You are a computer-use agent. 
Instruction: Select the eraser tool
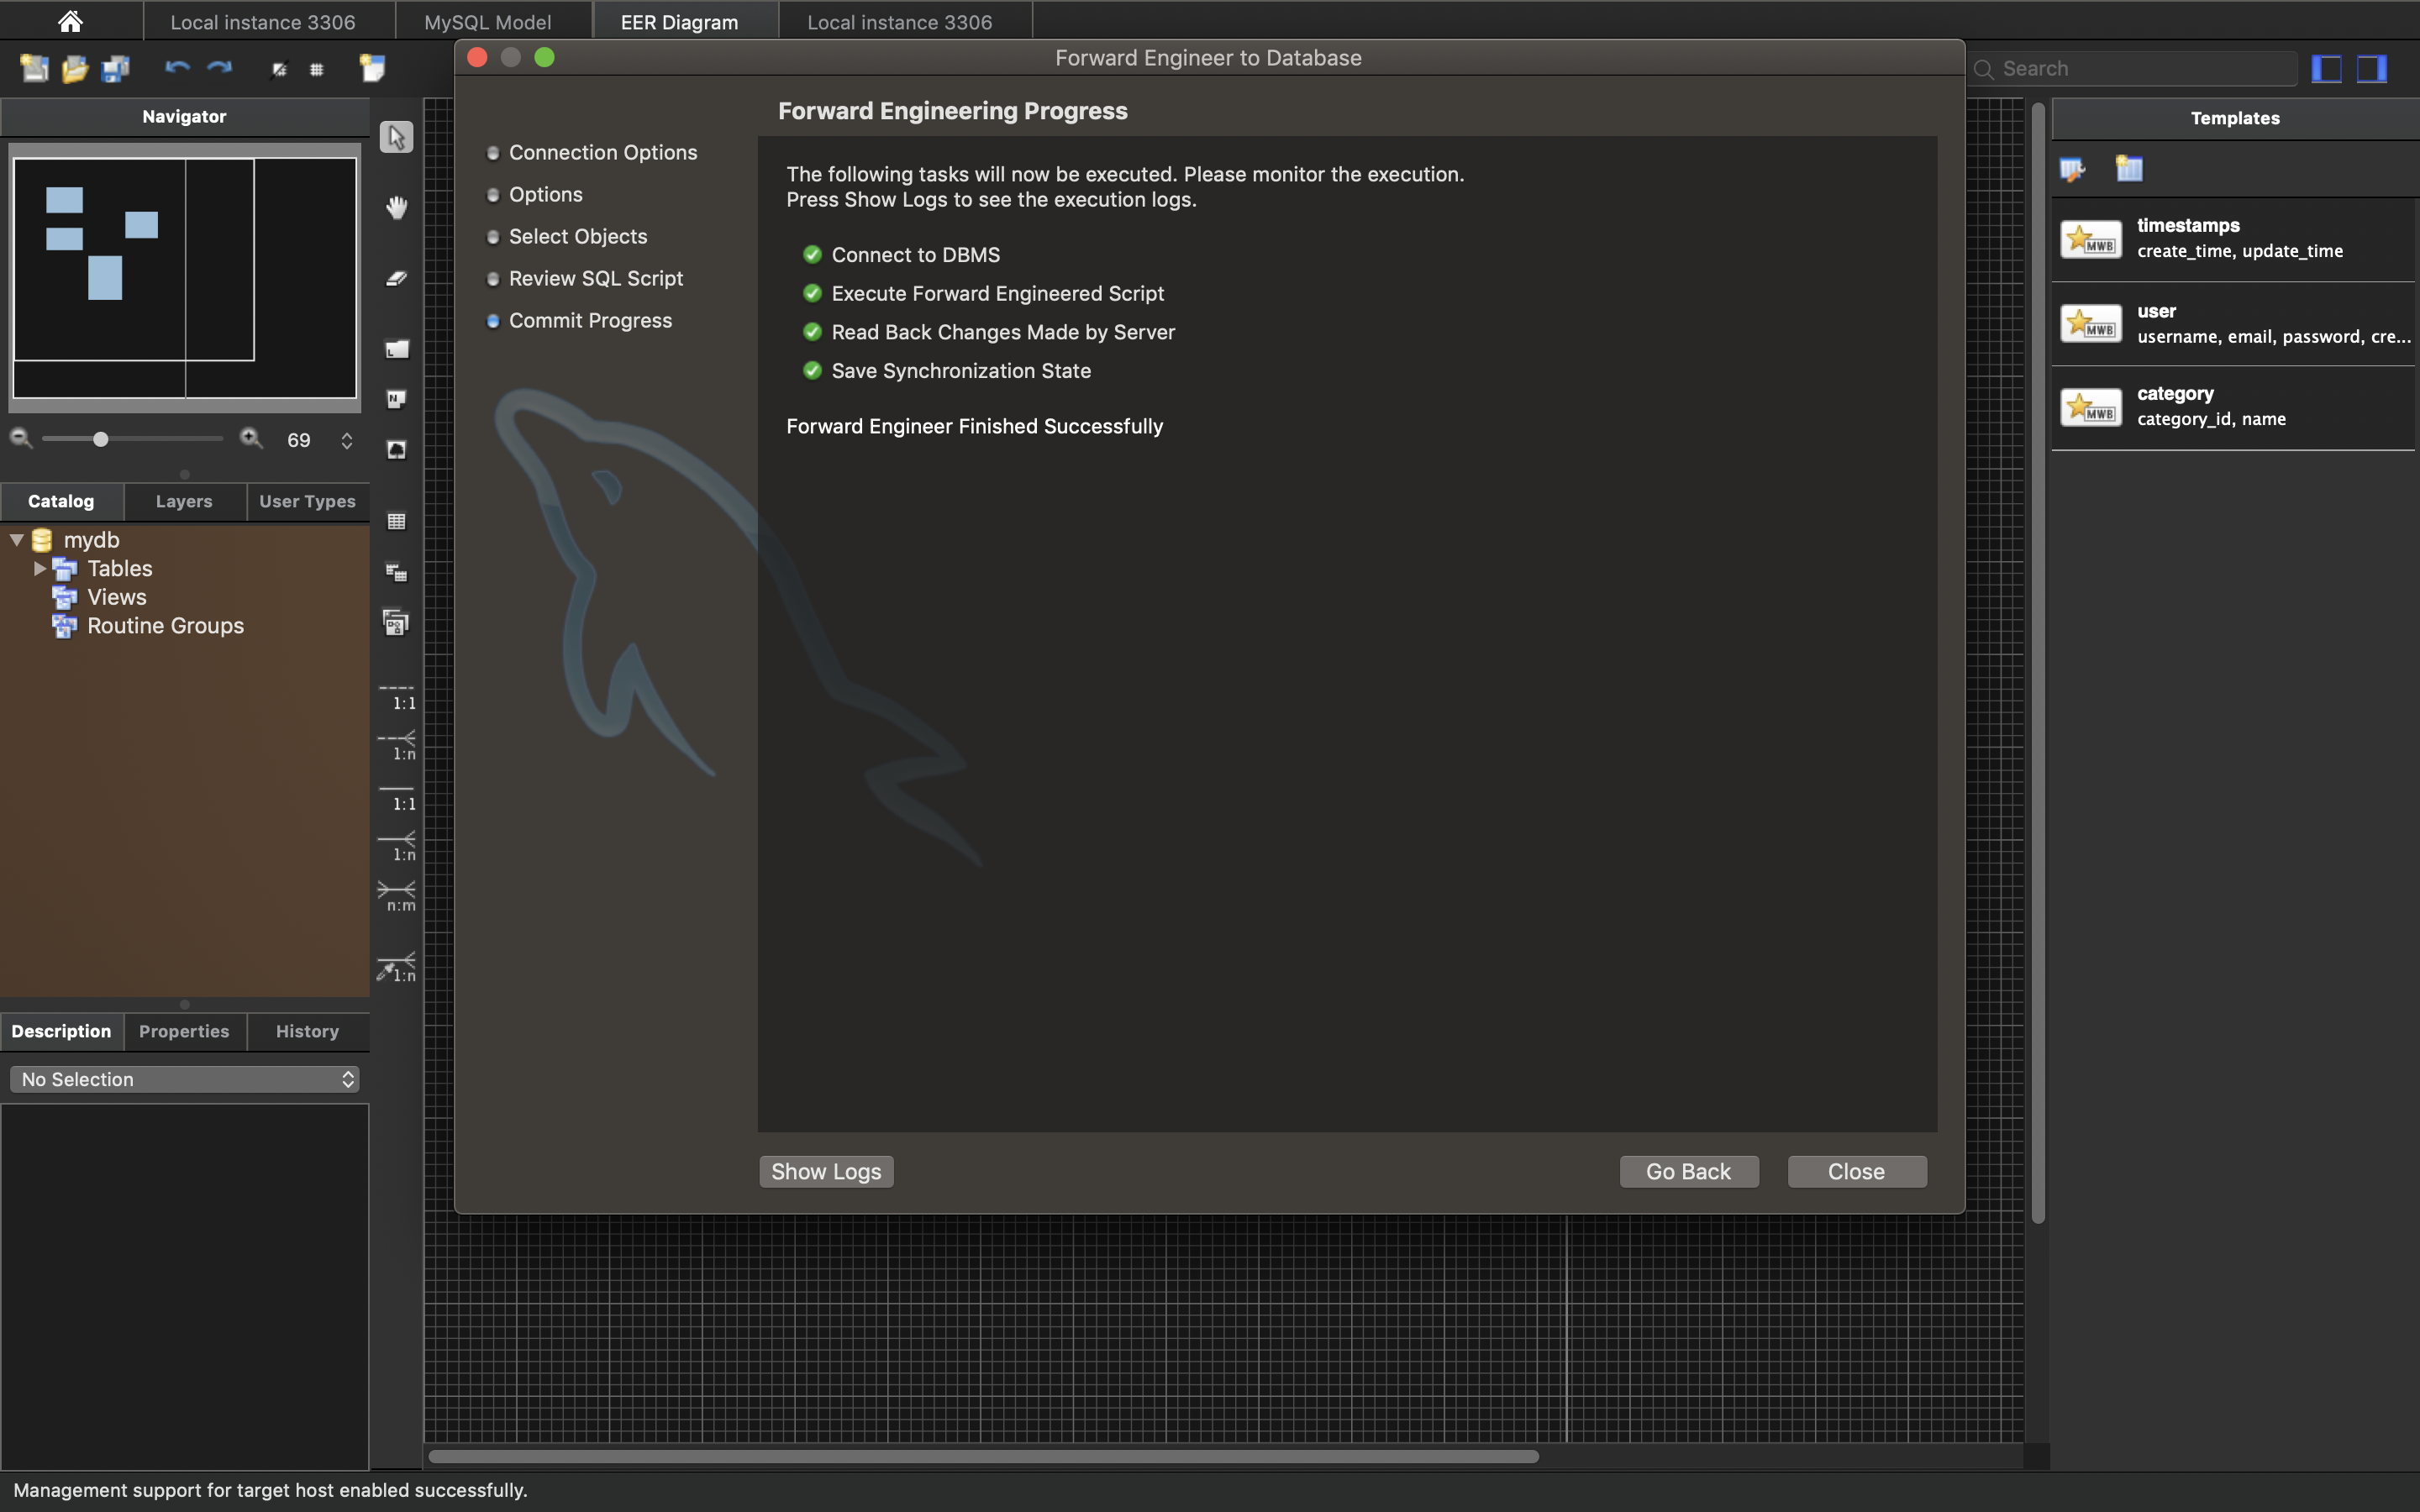pos(397,278)
